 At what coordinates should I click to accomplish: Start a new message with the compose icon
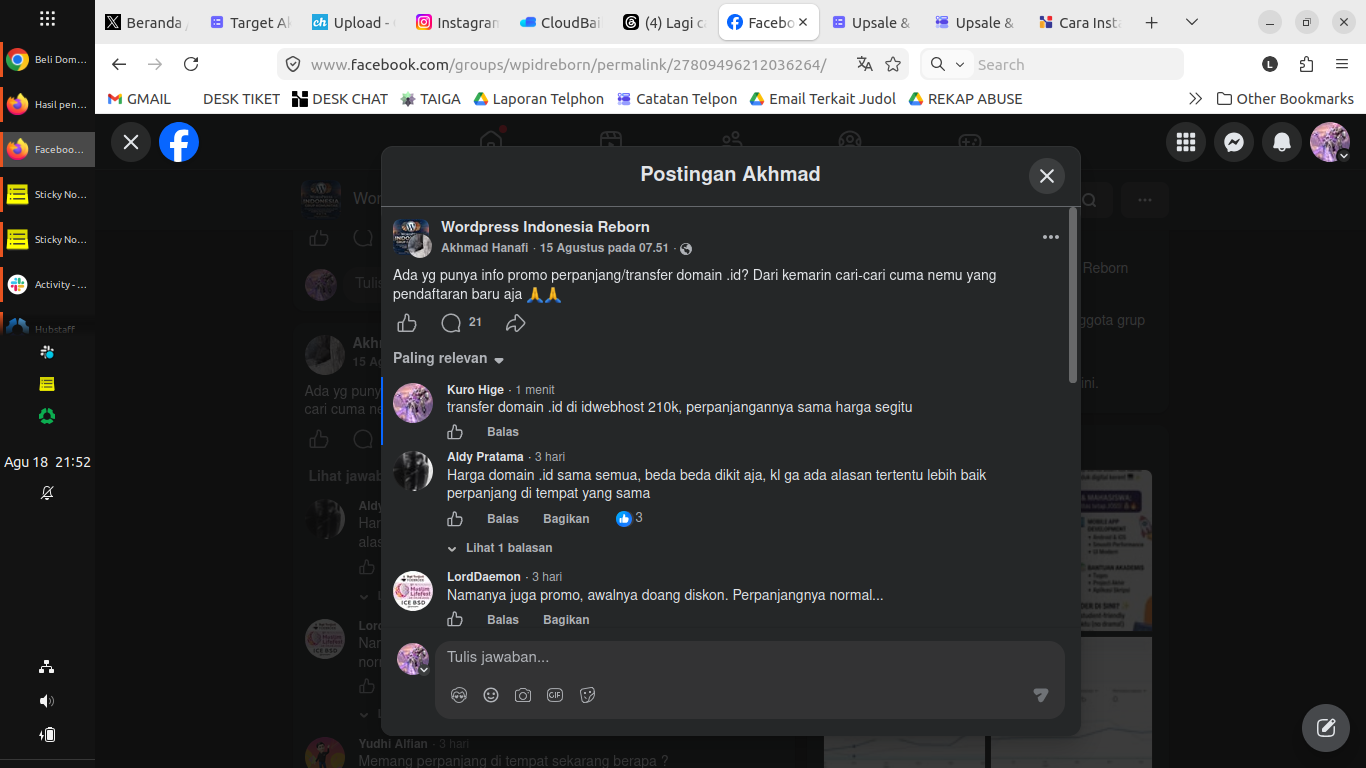(x=1326, y=728)
